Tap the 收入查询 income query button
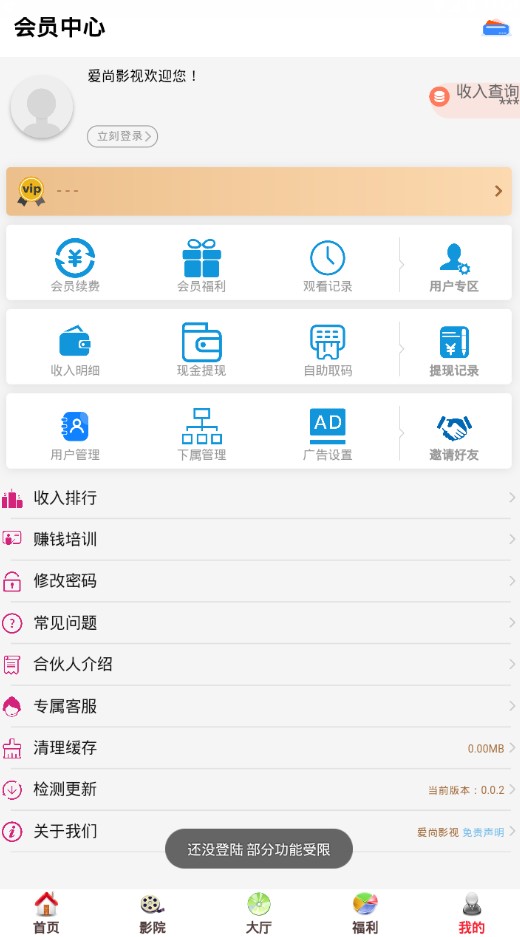The height and width of the screenshot is (937, 520). point(475,100)
